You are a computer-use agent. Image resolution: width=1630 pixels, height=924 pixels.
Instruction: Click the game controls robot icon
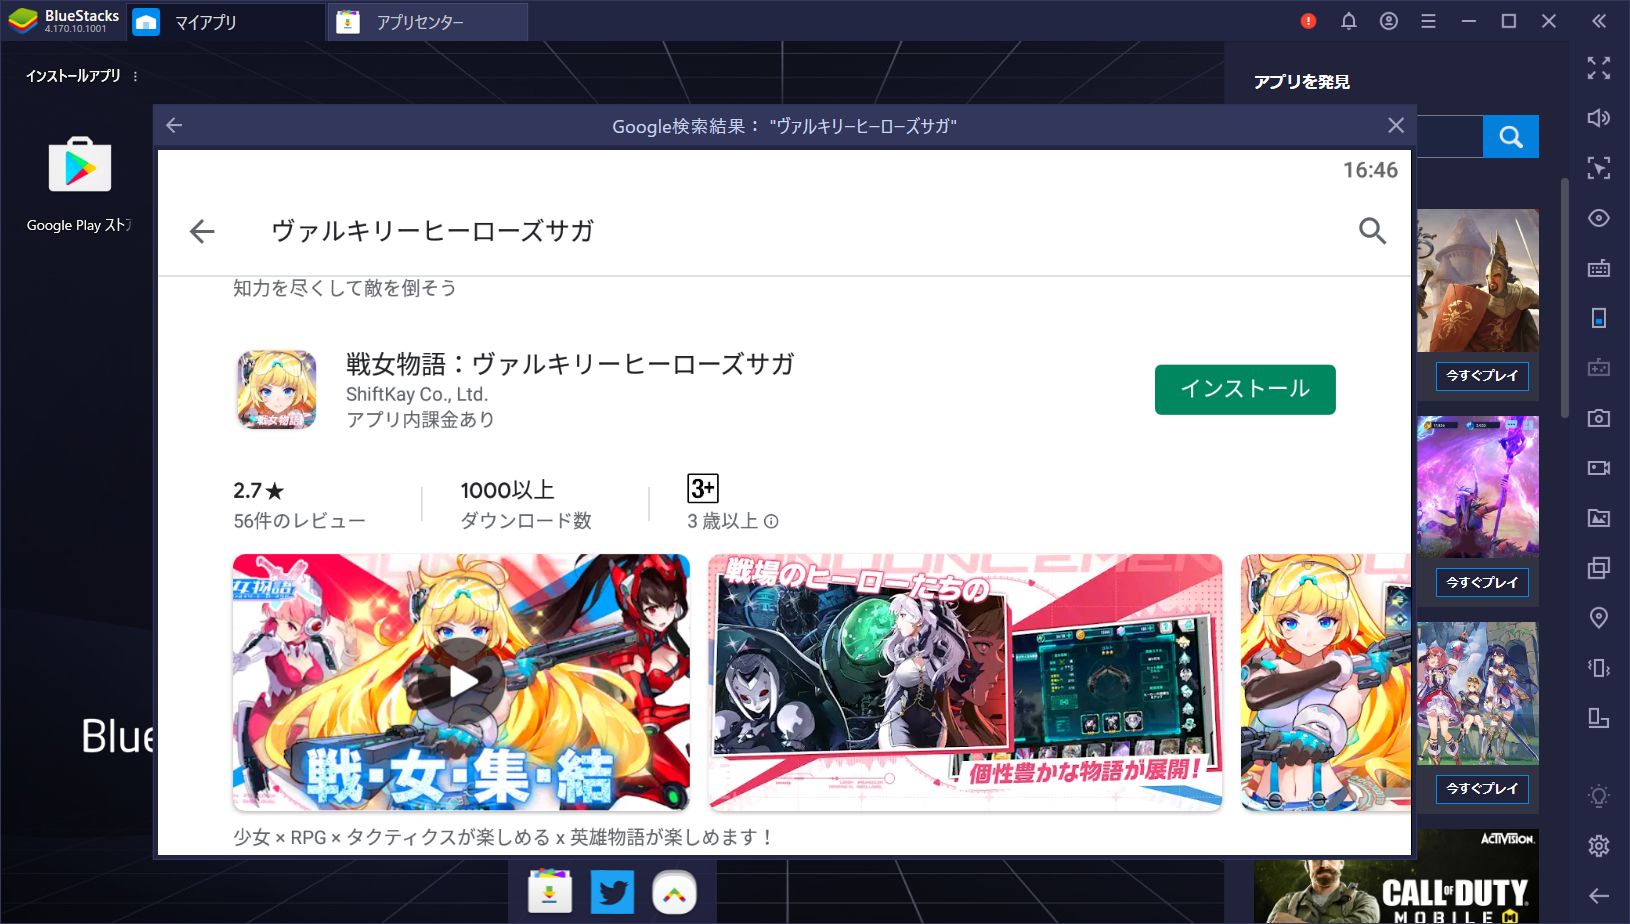point(1599,368)
